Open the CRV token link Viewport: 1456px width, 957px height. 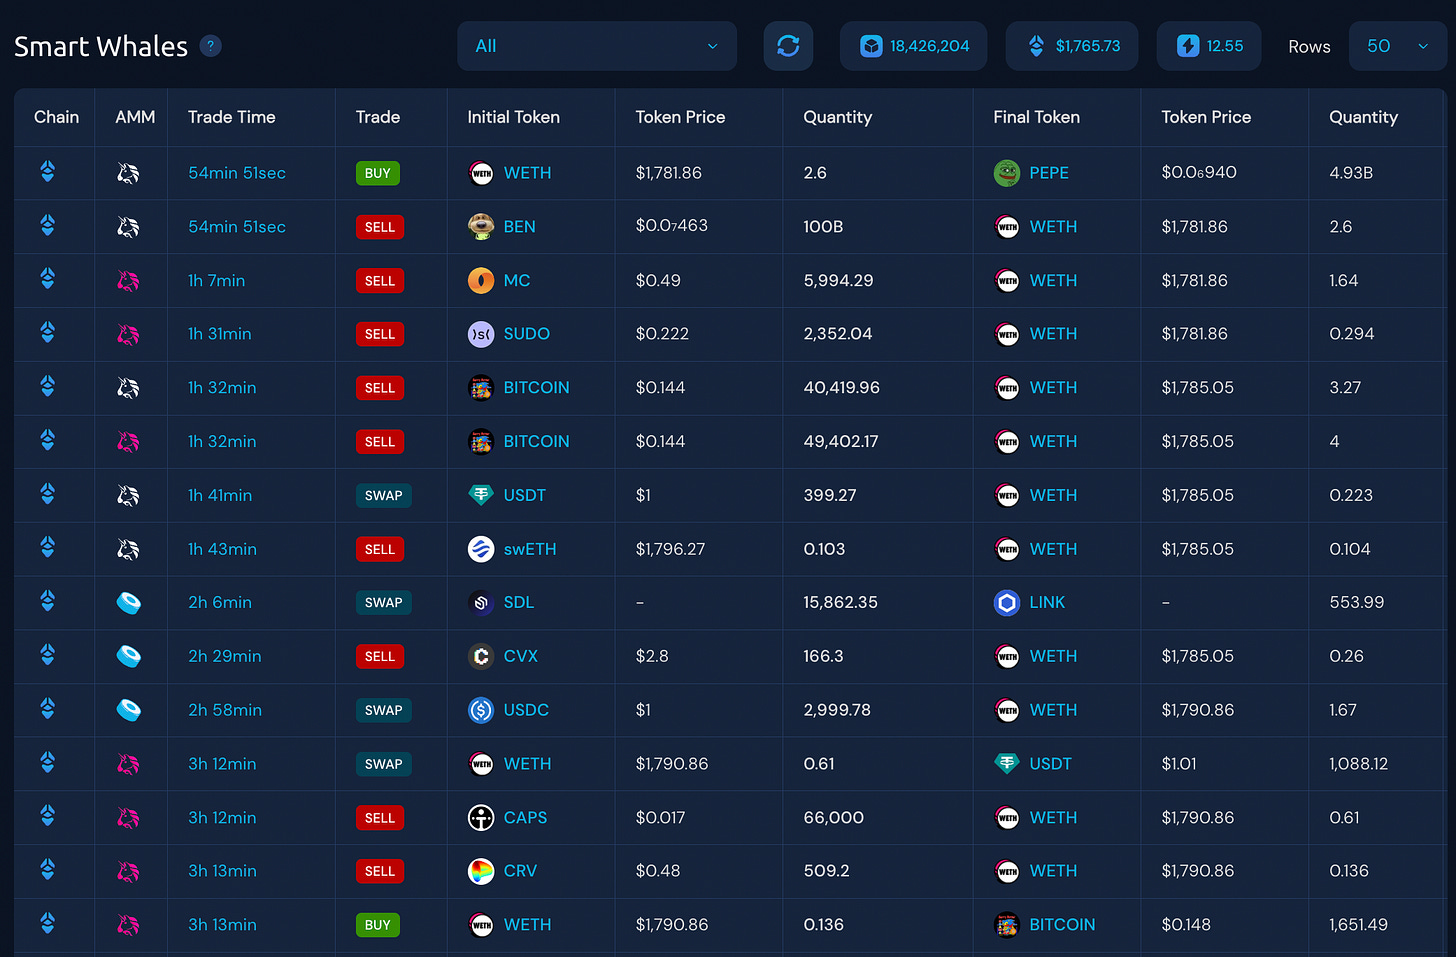tap(520, 871)
